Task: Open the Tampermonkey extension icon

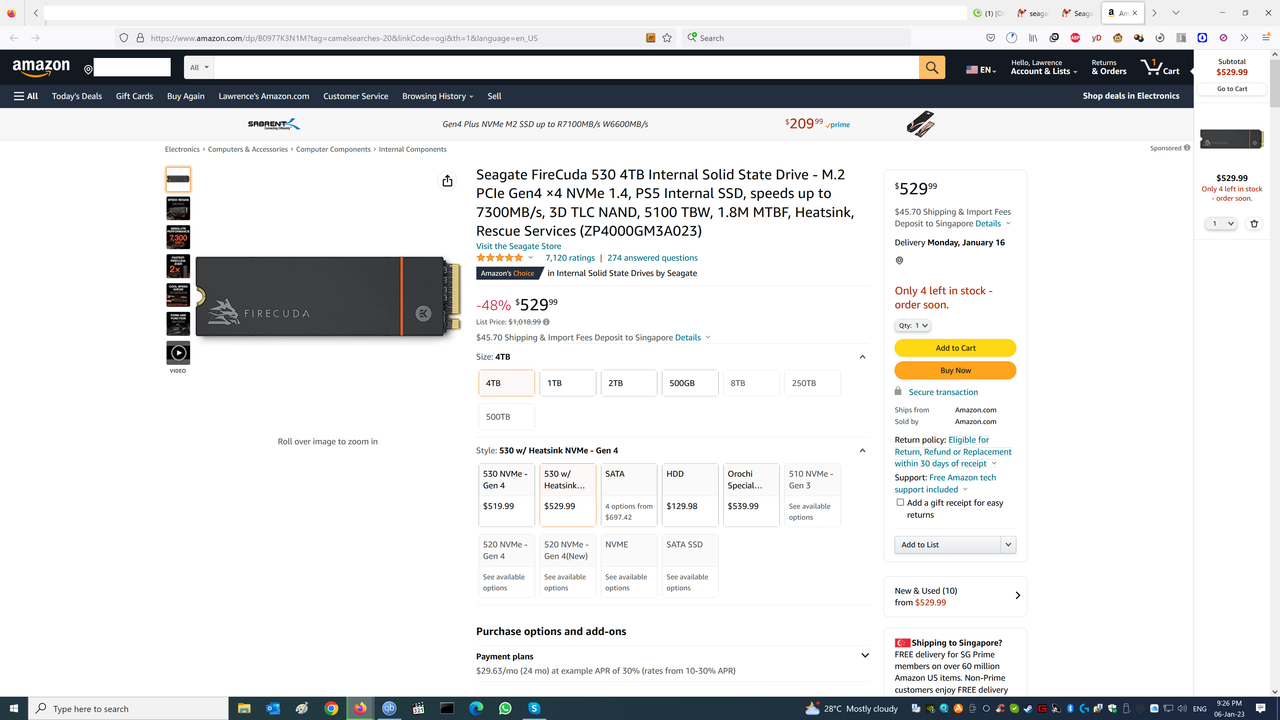Action: pyautogui.click(x=1118, y=37)
